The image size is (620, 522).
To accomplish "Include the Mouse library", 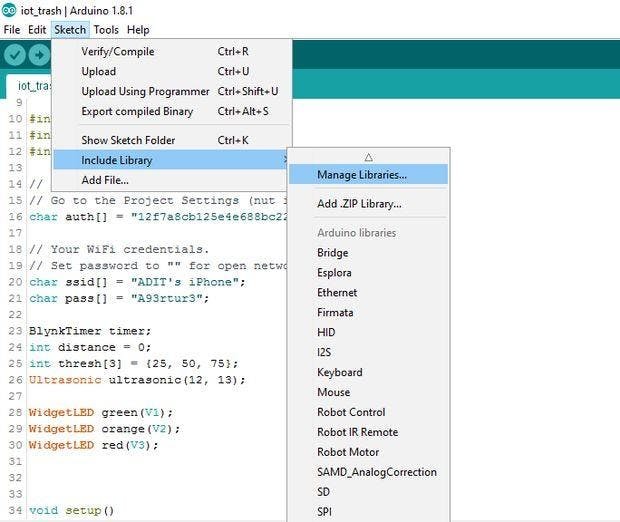I will point(369,392).
